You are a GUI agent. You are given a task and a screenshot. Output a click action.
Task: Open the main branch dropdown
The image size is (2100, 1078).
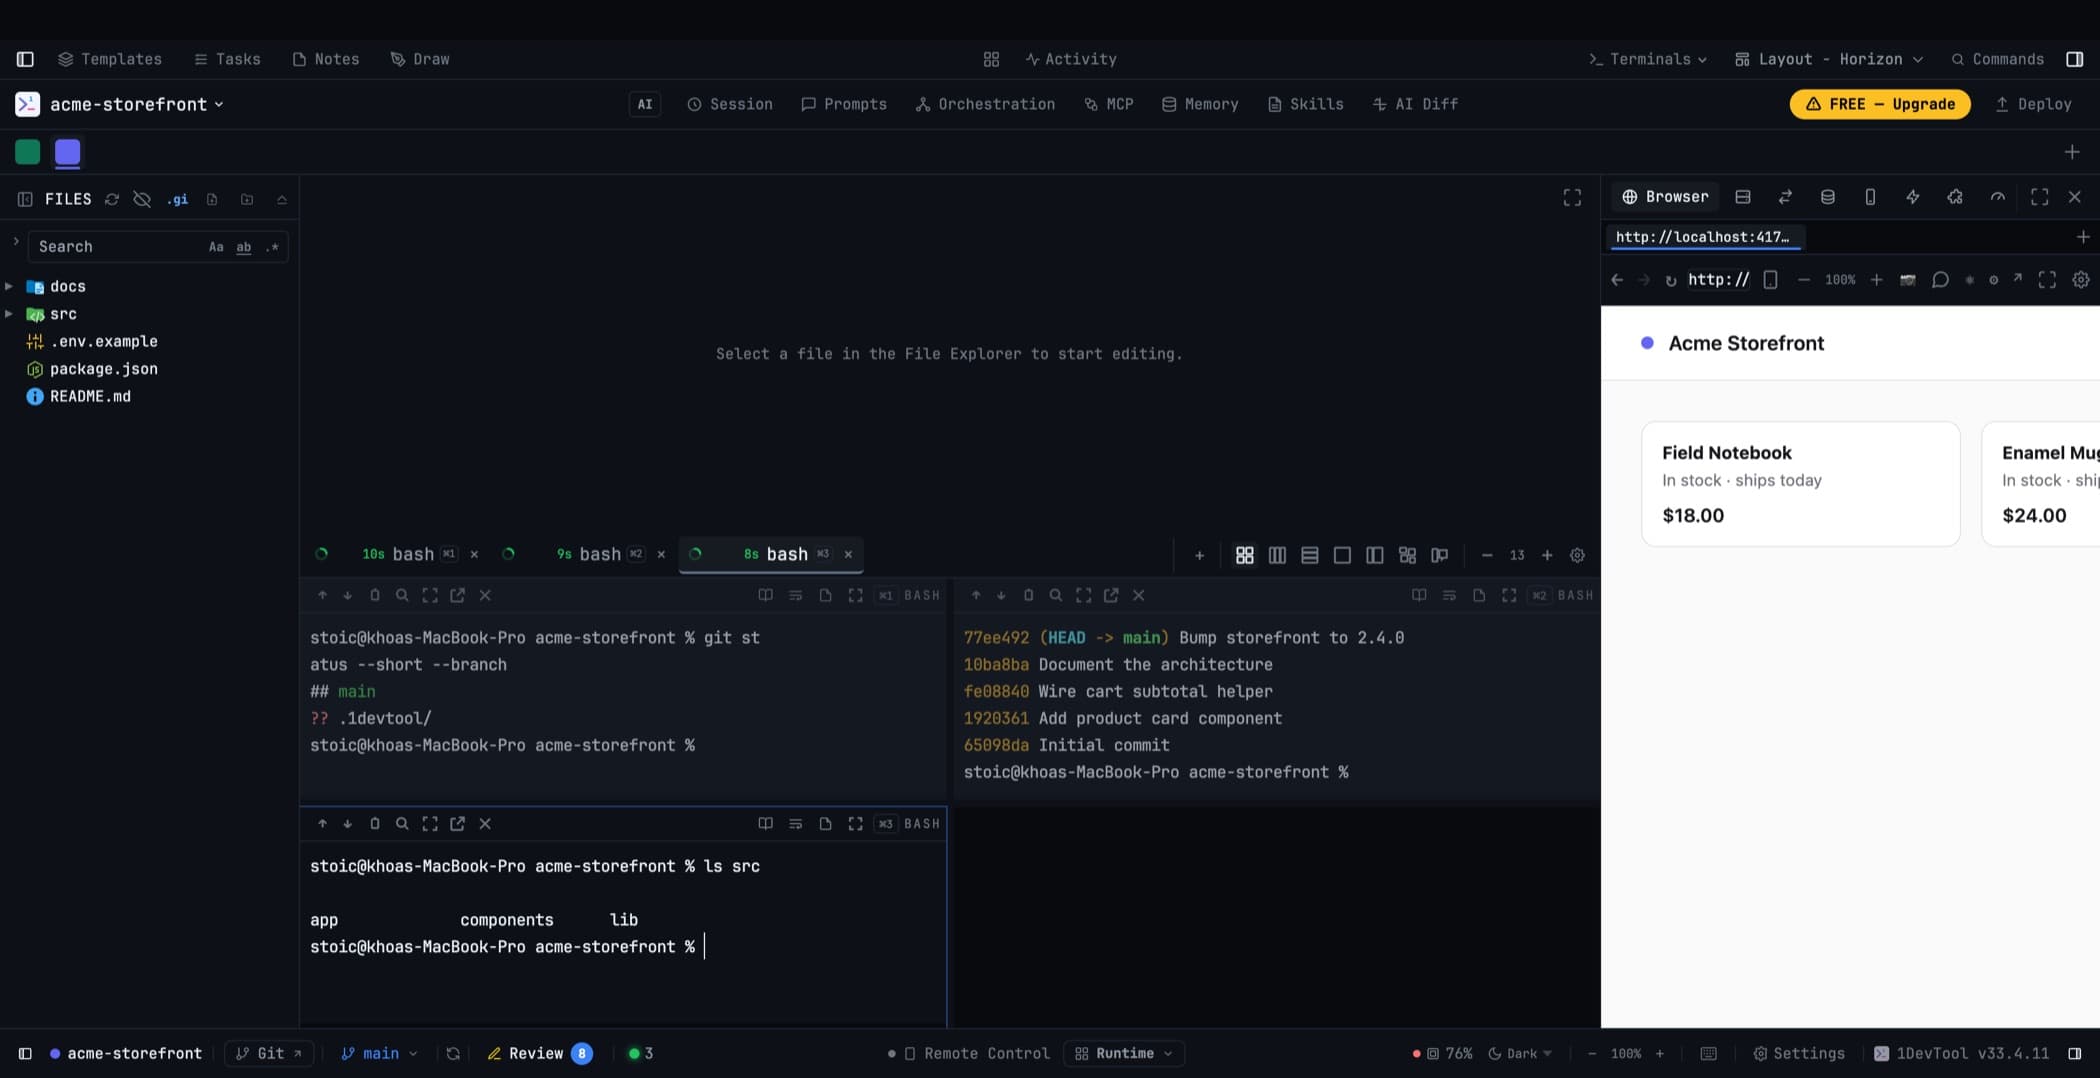pyautogui.click(x=379, y=1053)
